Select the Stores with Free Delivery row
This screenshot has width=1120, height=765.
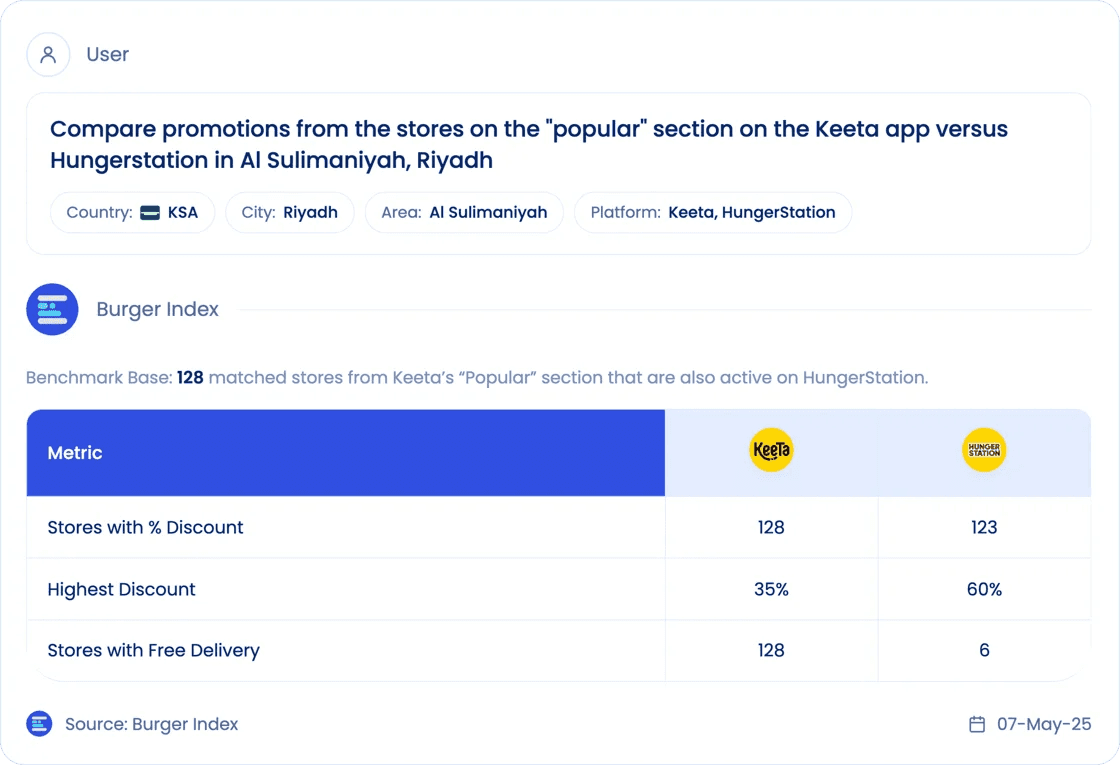click(x=559, y=651)
